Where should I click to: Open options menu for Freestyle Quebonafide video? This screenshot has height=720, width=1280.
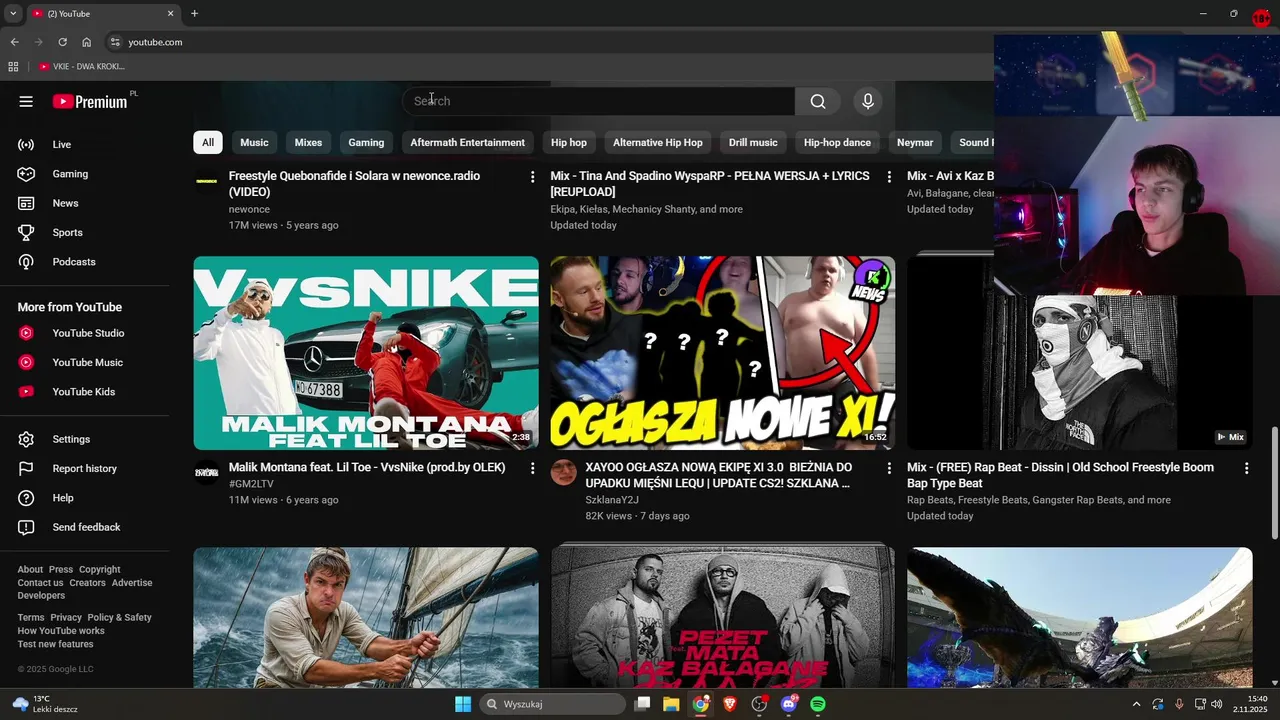tap(532, 177)
